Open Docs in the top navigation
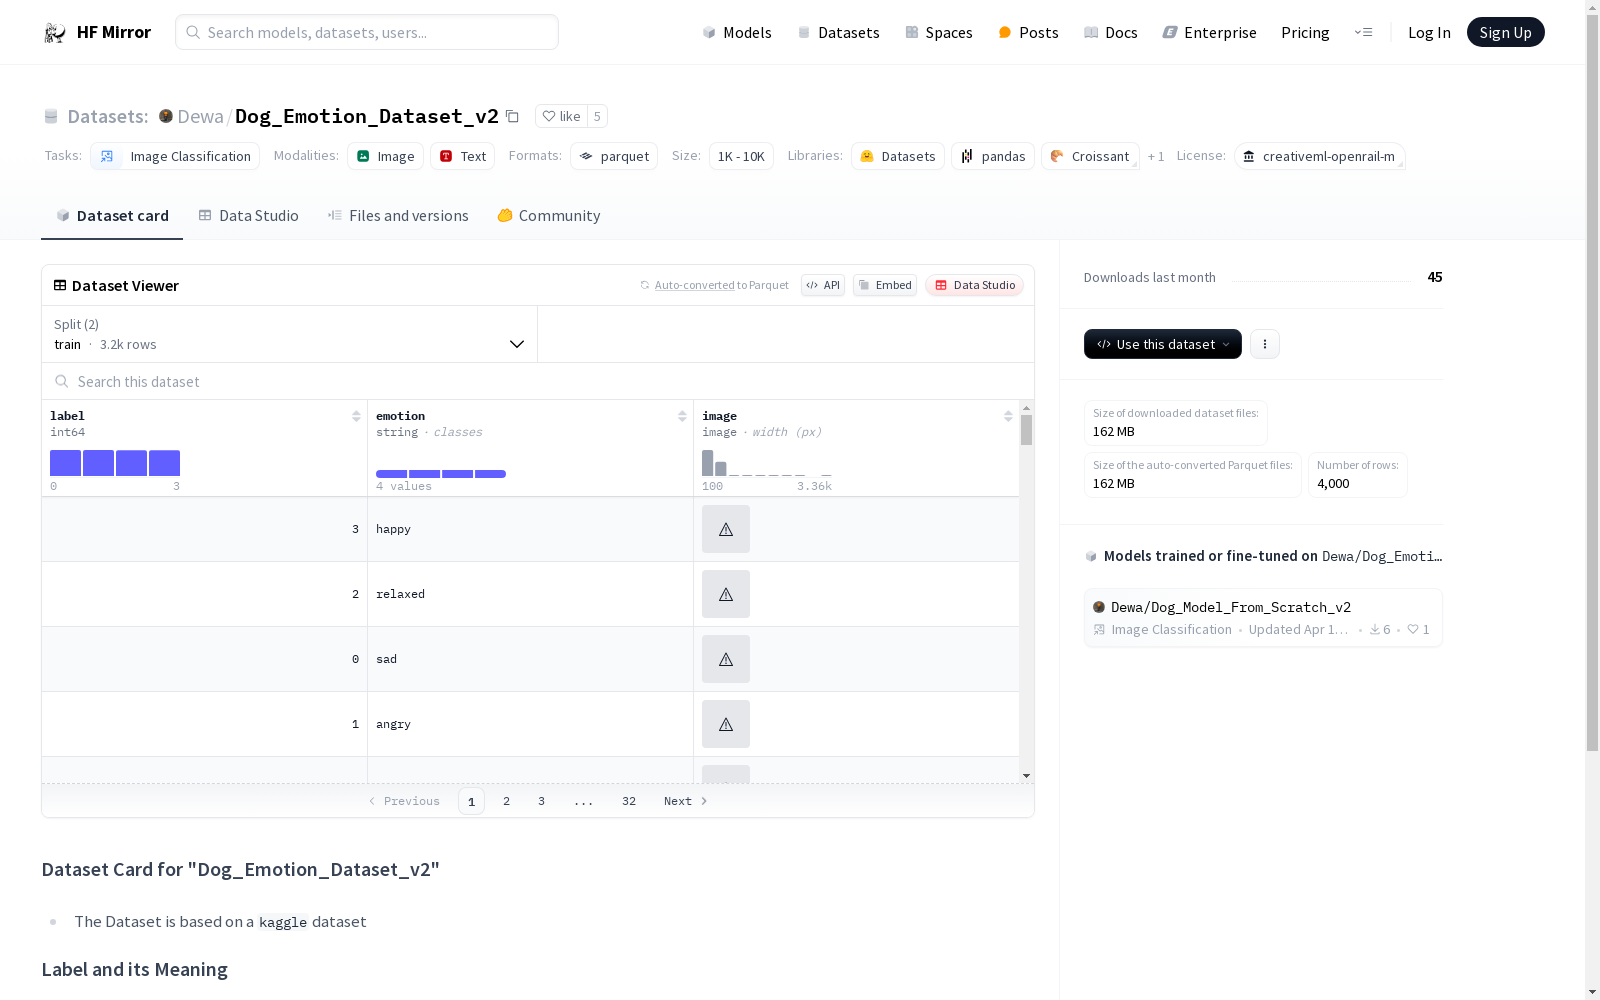The image size is (1600, 1000). pyautogui.click(x=1111, y=32)
